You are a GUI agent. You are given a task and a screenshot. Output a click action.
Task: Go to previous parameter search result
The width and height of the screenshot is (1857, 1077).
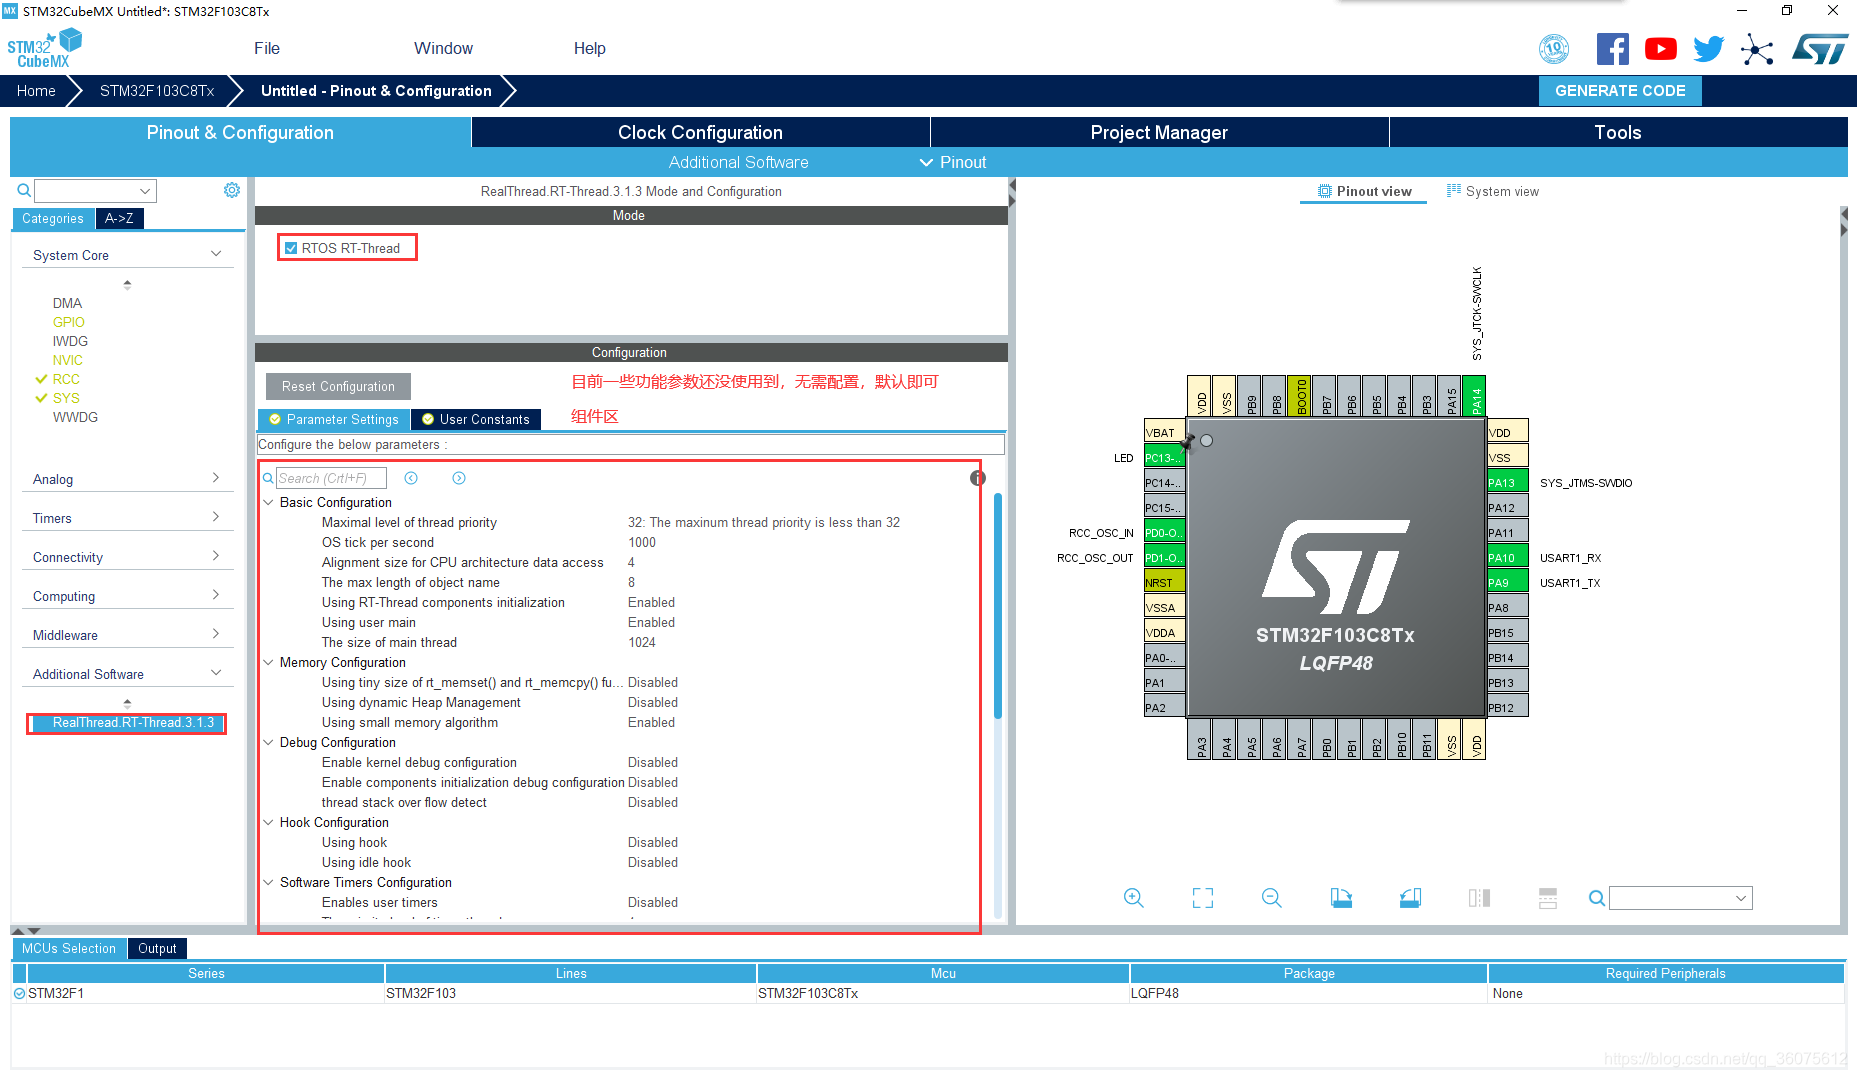coord(411,478)
